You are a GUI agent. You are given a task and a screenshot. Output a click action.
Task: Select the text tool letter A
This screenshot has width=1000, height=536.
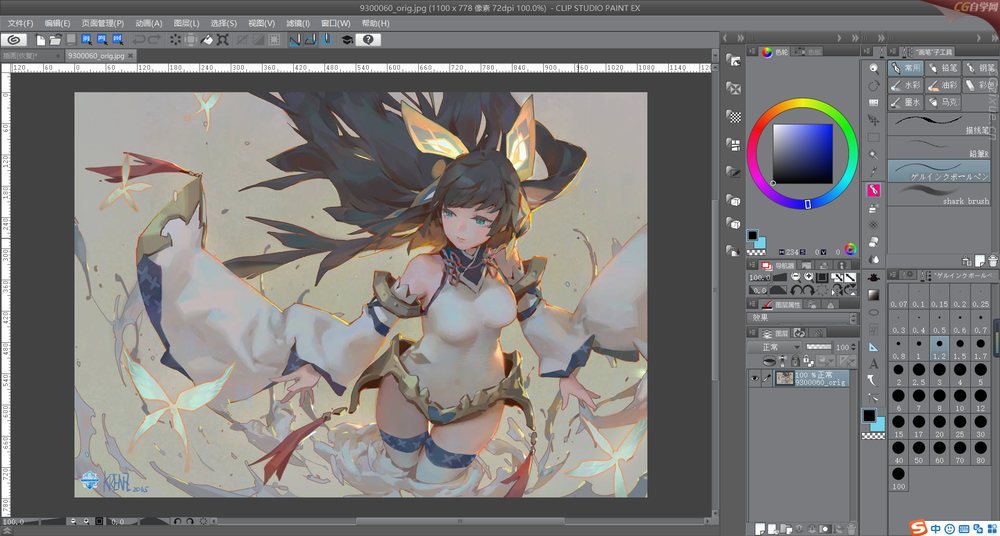[x=874, y=364]
